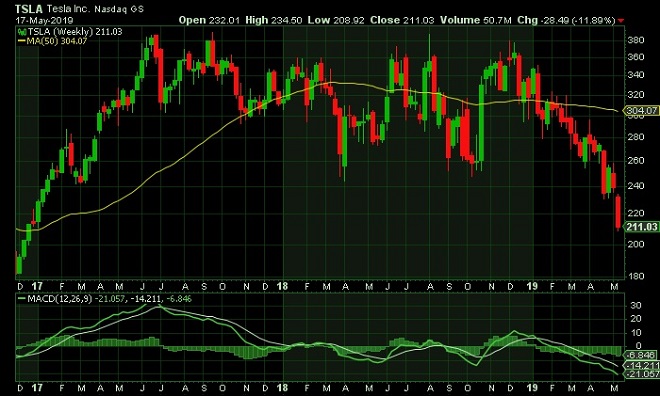Click the 17 year label under price chart
Image resolution: width=660 pixels, height=396 pixels.
[37, 286]
